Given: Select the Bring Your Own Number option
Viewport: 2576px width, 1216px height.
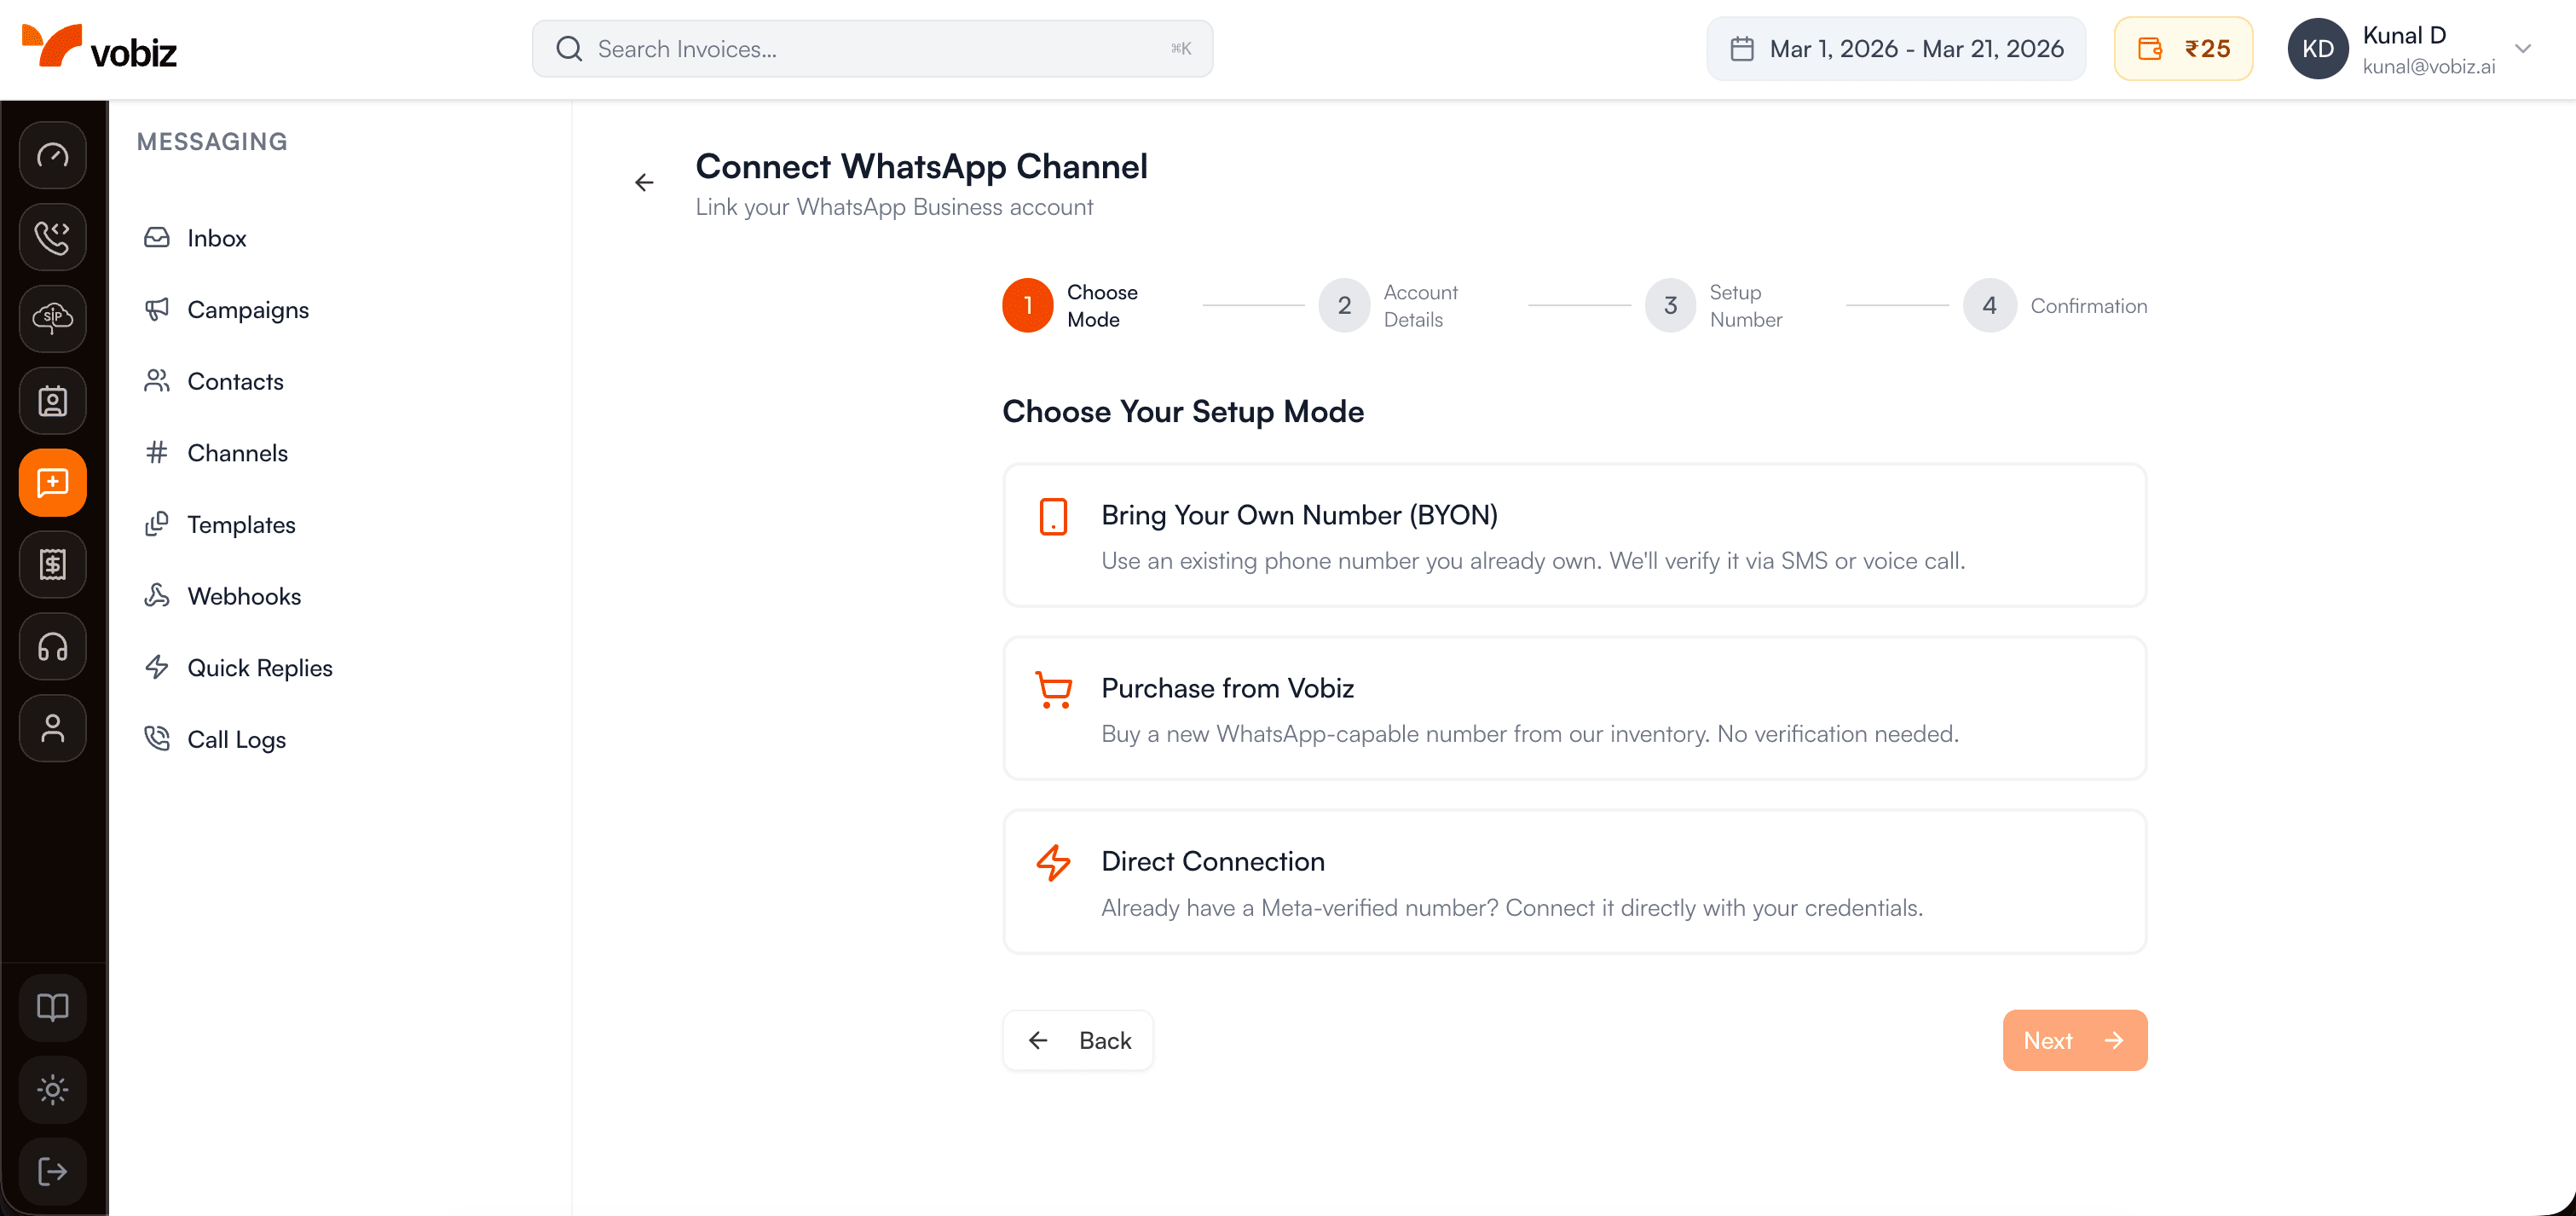Looking at the screenshot, I should click(1574, 536).
